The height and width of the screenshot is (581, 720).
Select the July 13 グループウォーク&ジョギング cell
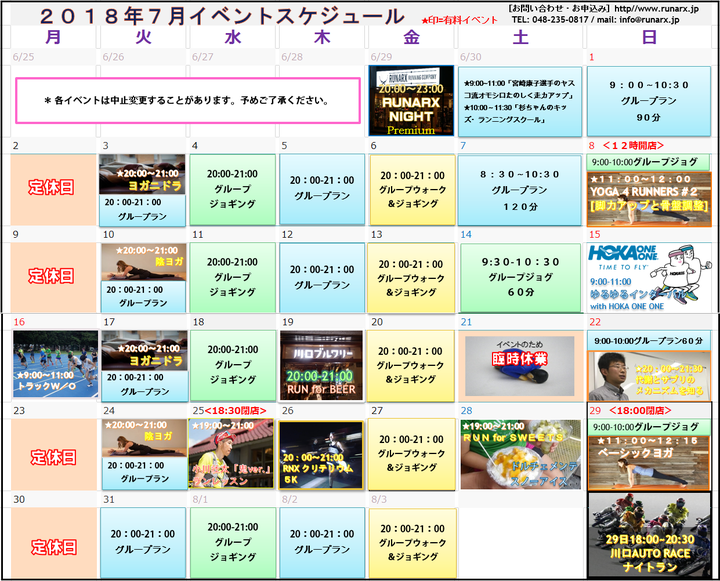point(411,278)
